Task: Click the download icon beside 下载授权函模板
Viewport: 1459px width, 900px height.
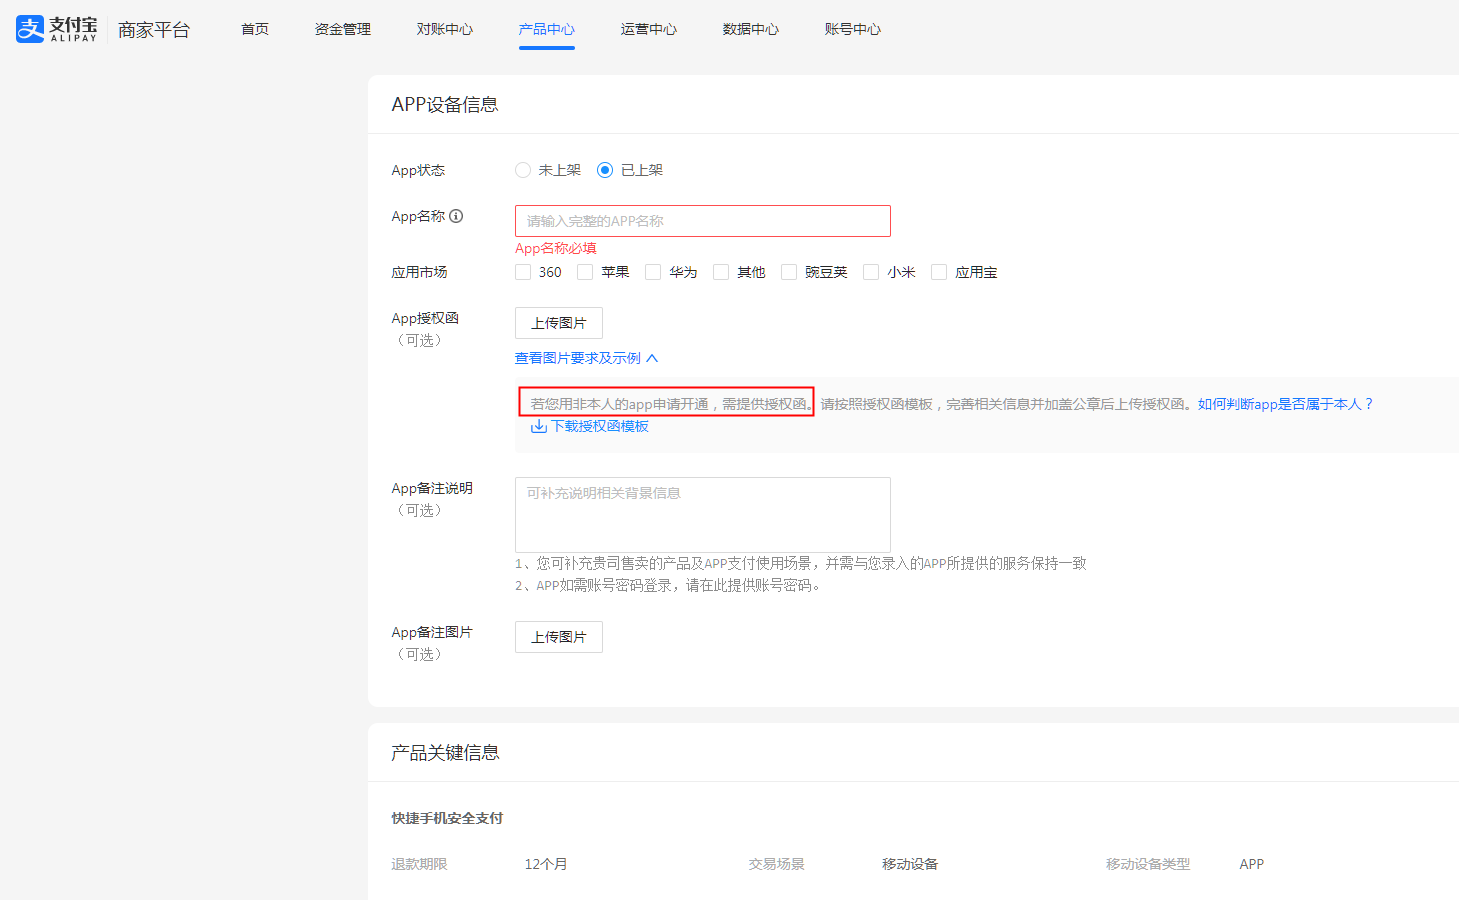Action: click(x=538, y=426)
